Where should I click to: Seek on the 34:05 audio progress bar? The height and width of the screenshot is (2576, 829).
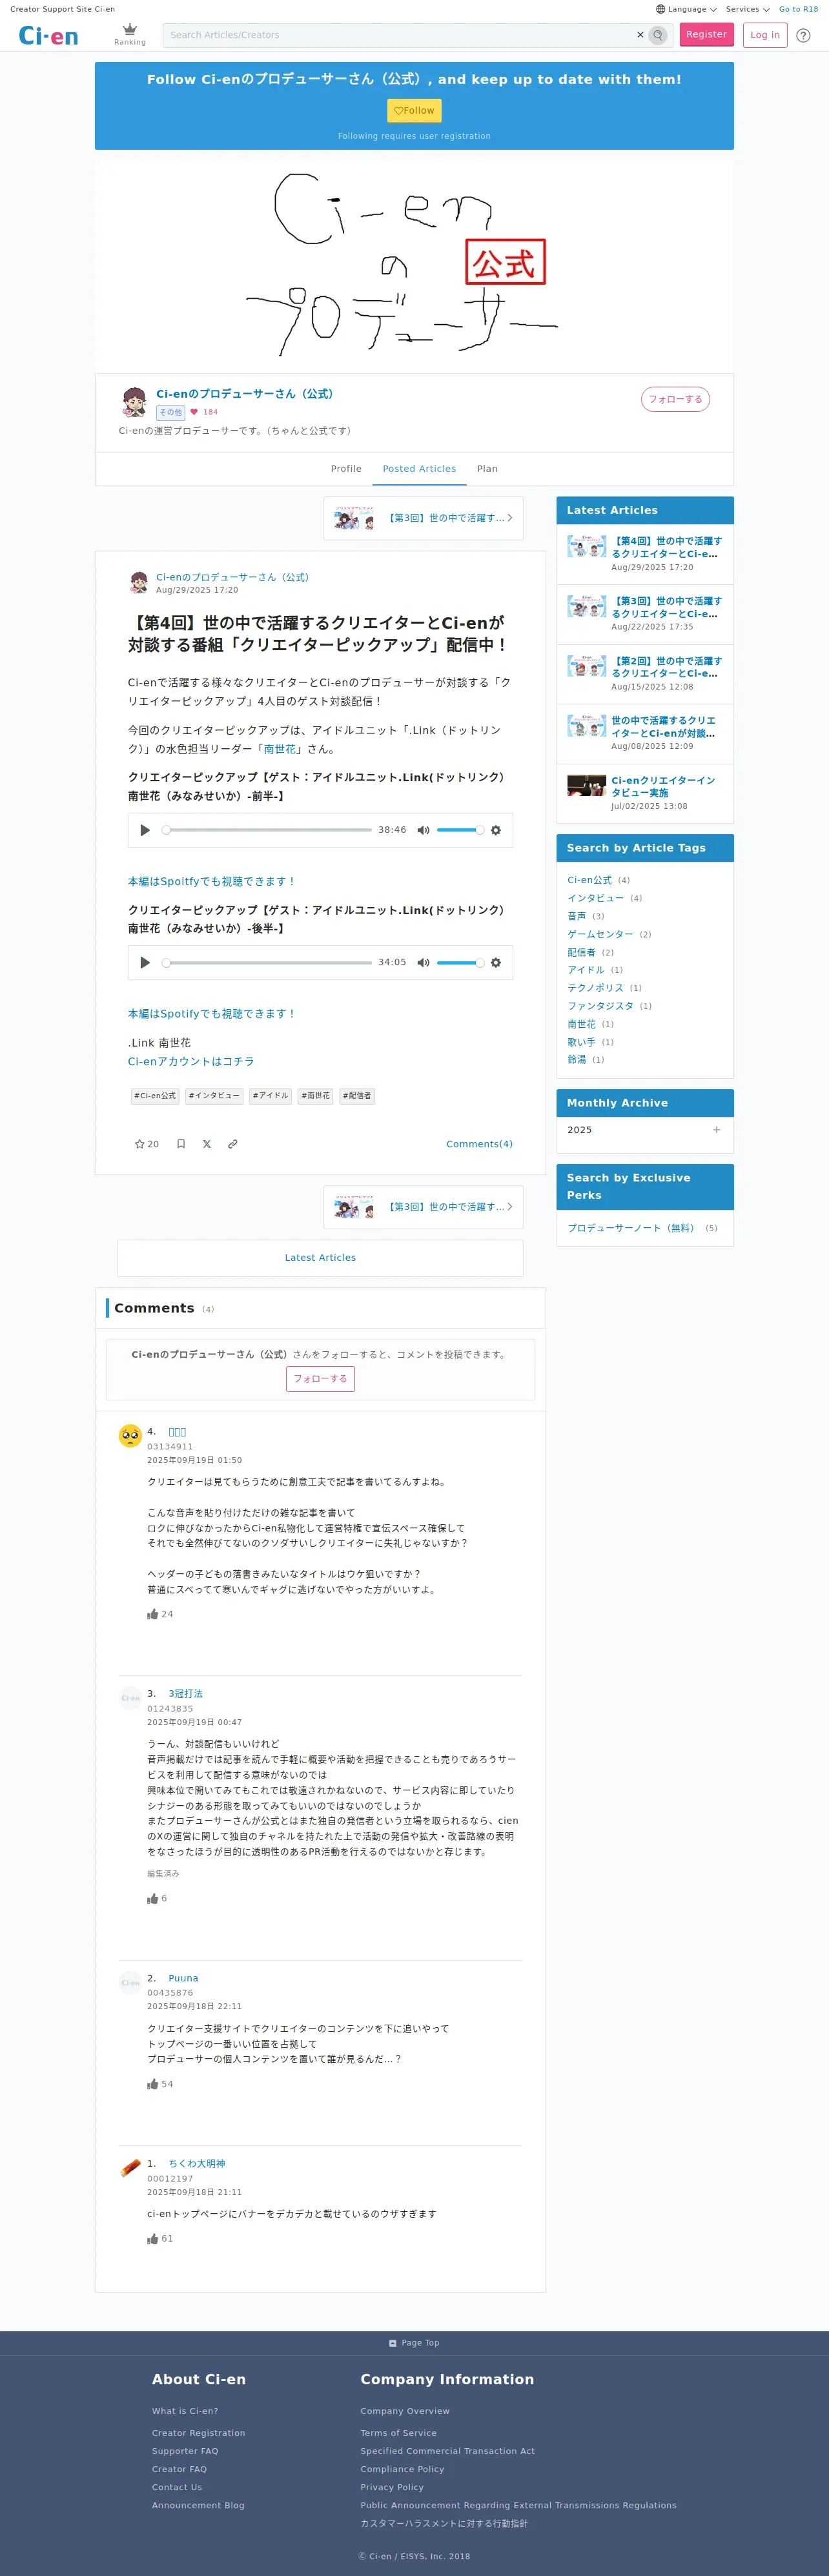coord(267,963)
